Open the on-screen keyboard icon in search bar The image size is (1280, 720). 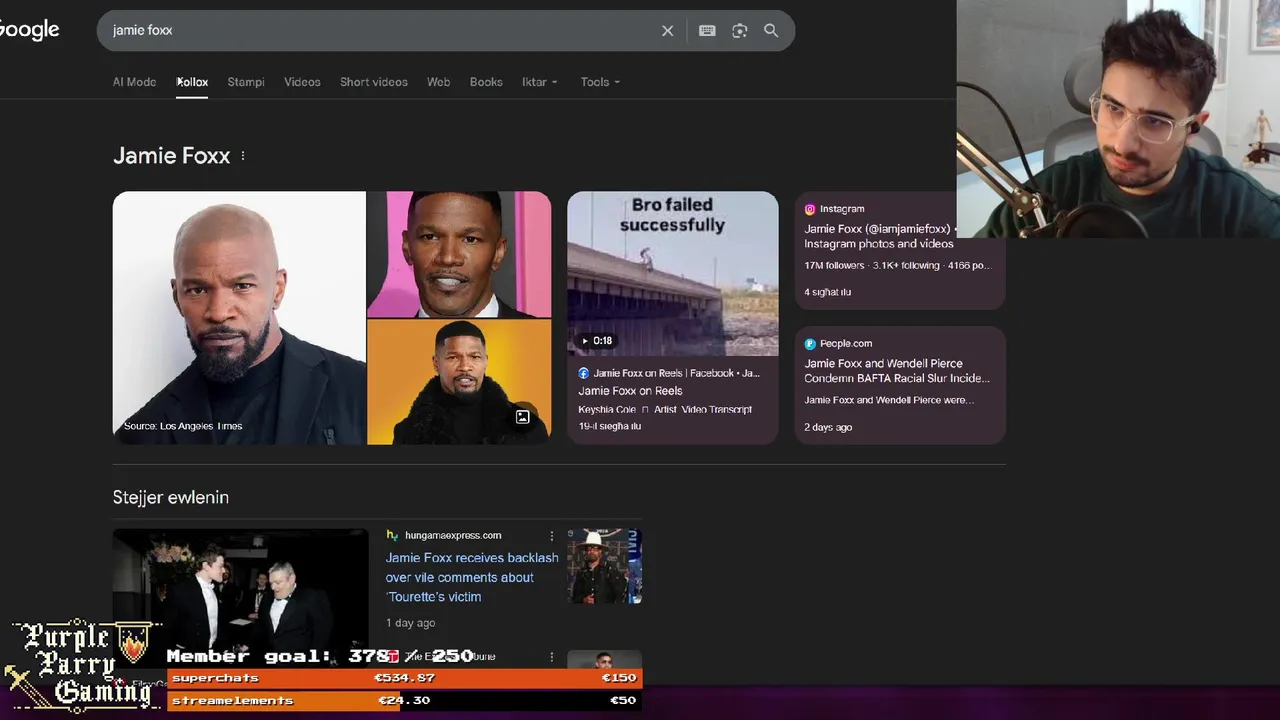(x=707, y=31)
